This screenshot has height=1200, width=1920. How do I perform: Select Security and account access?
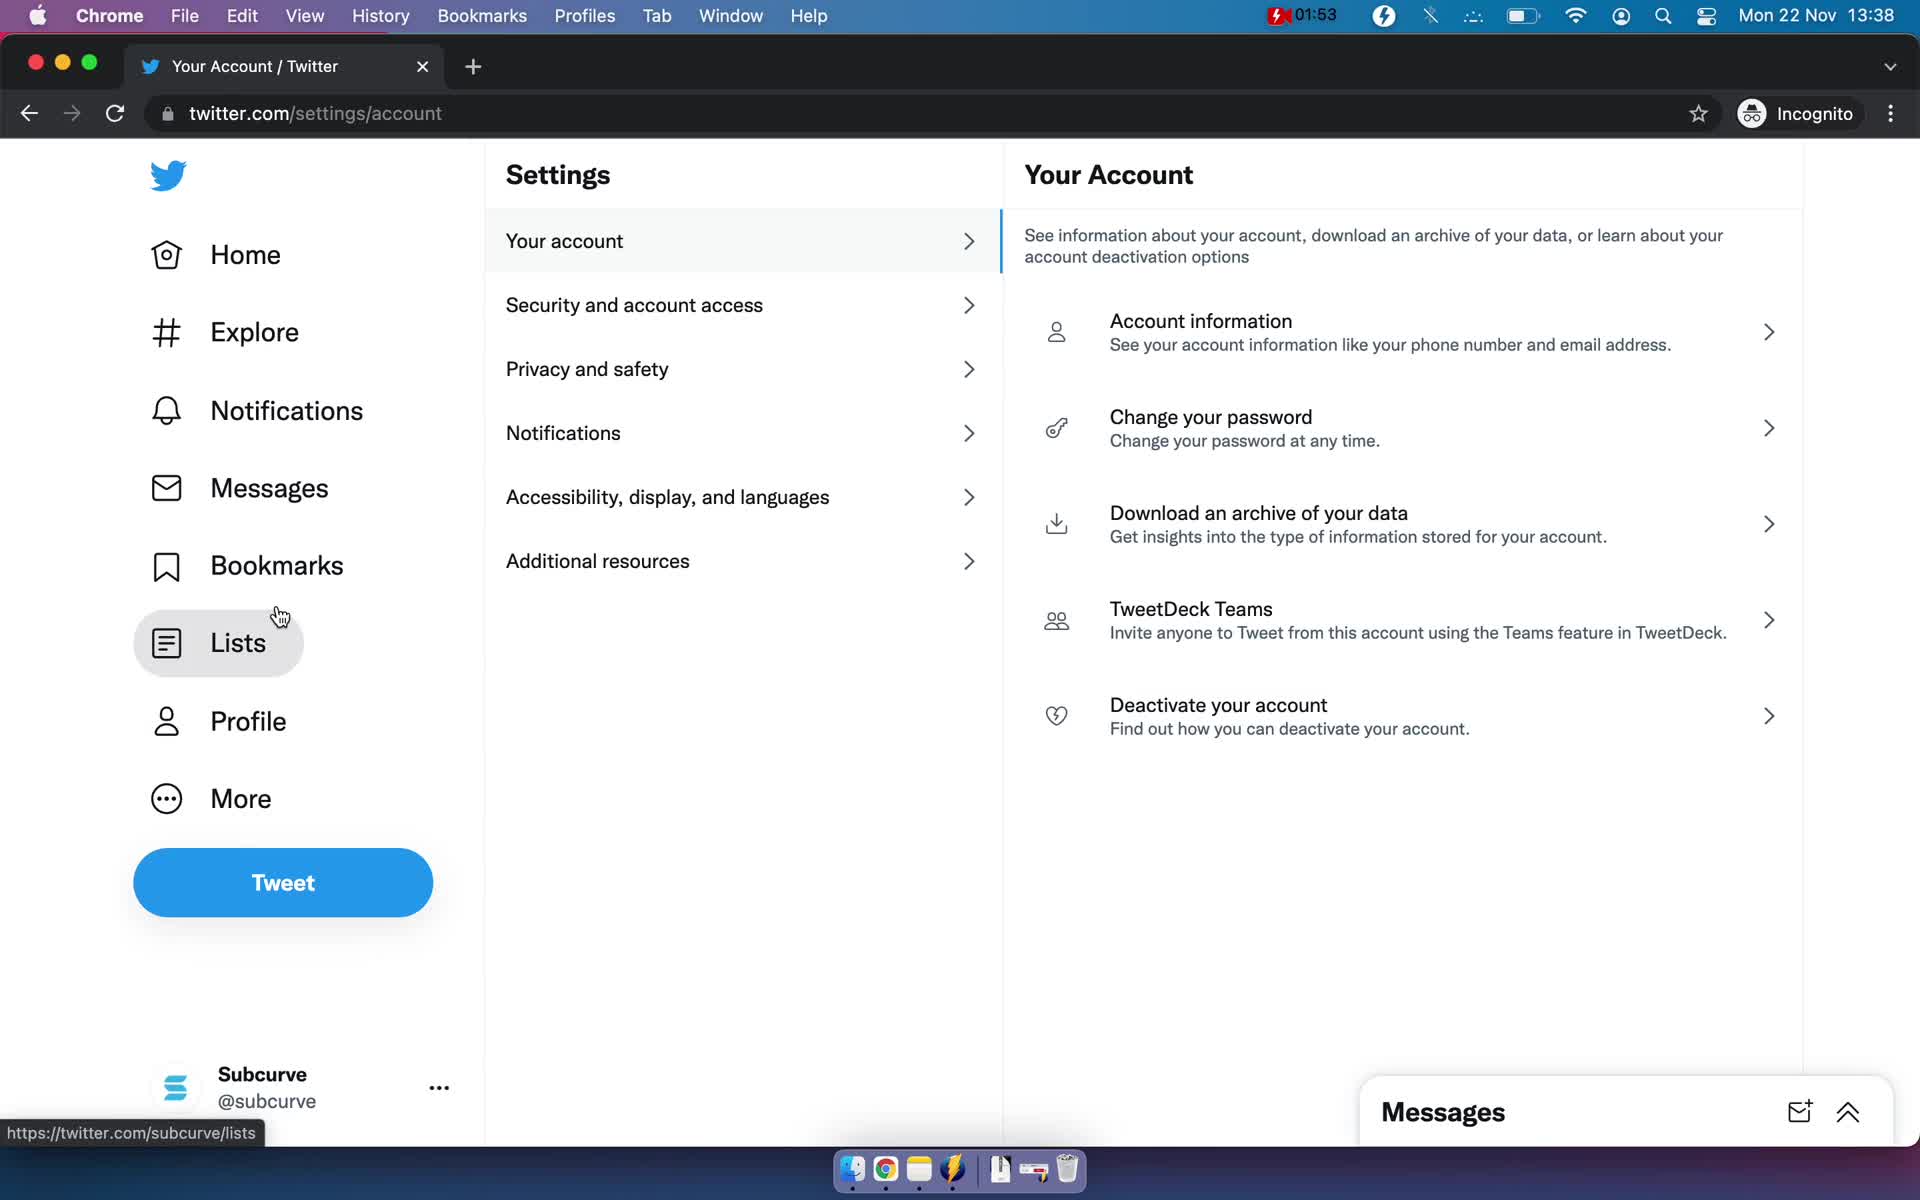743,305
